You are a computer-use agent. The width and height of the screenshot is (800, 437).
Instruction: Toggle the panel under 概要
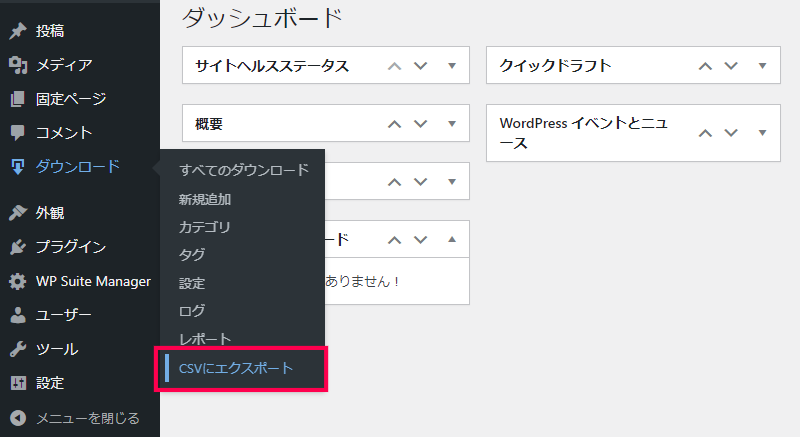click(452, 182)
